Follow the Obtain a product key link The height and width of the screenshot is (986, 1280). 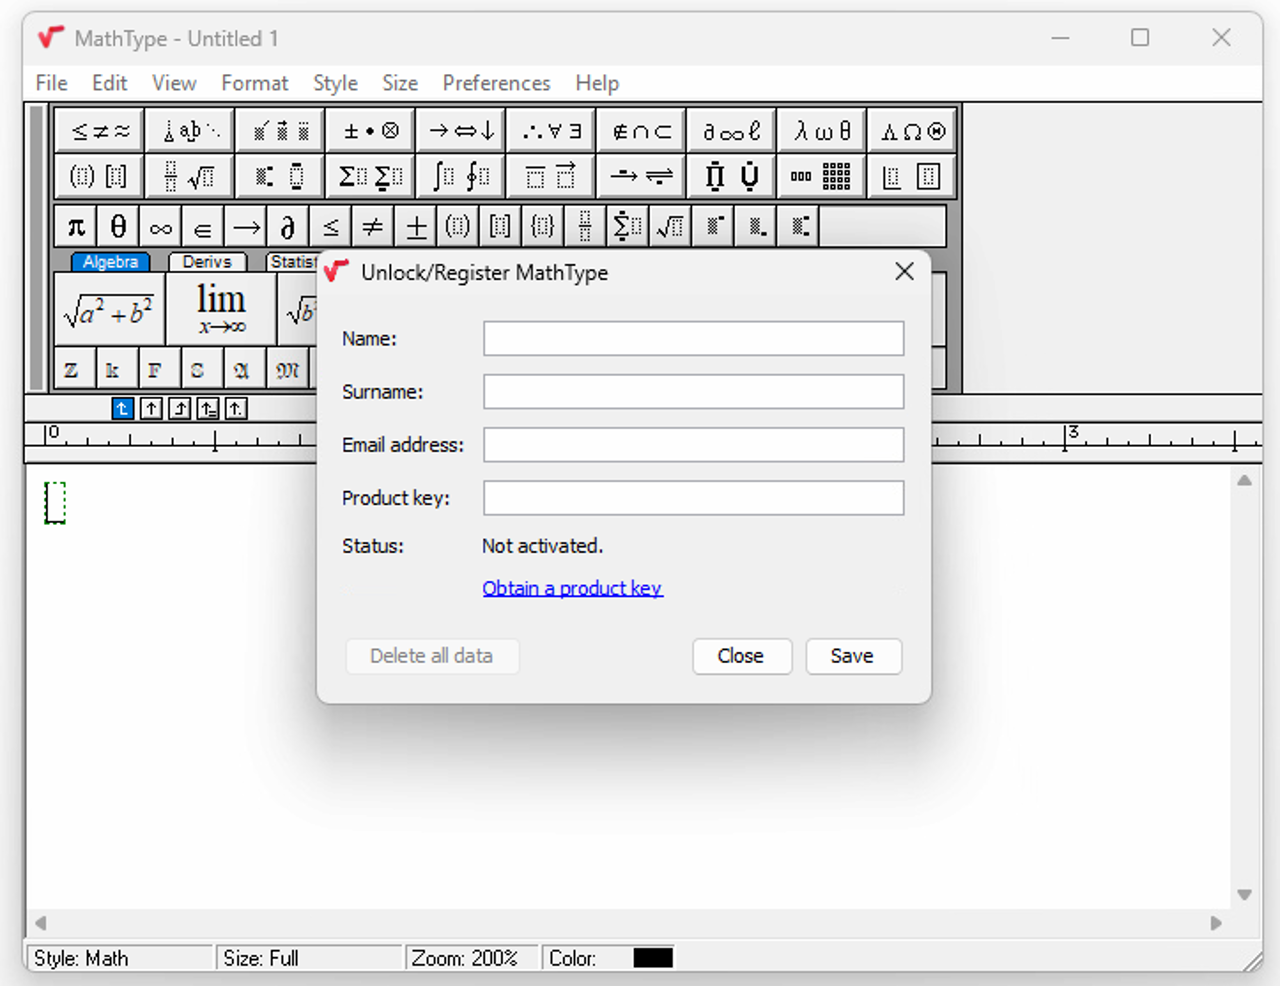tap(572, 588)
